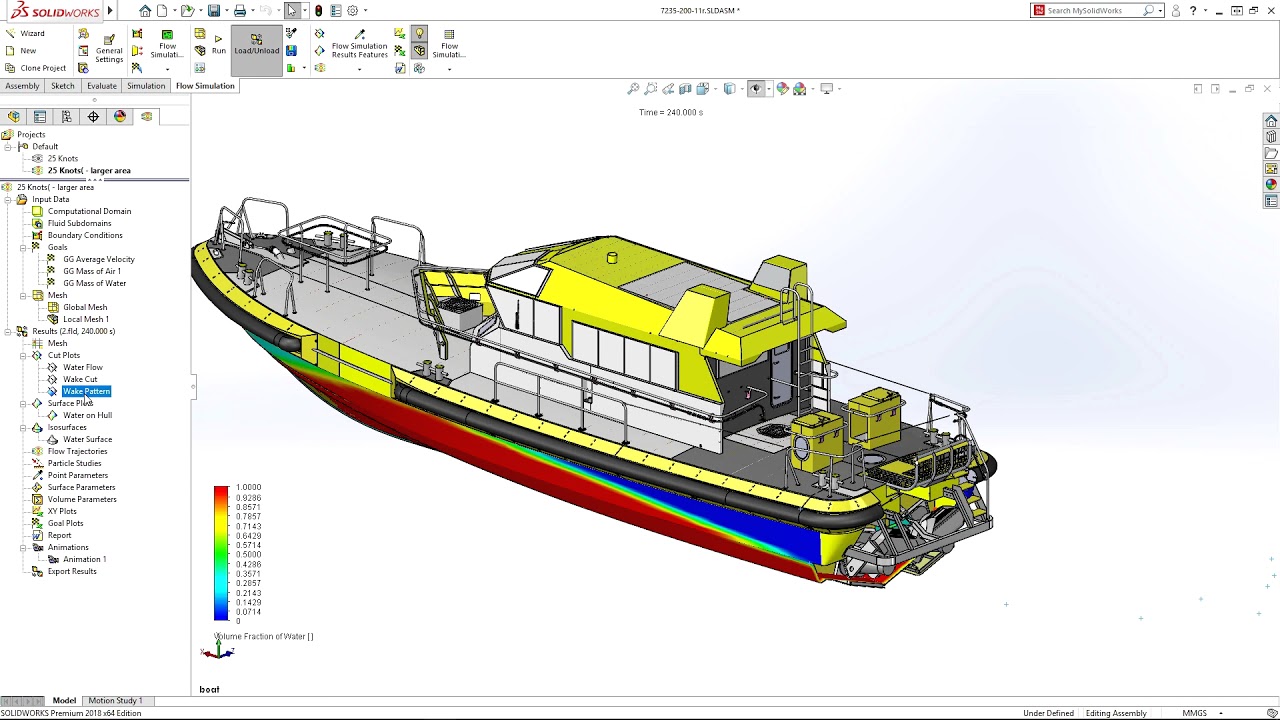Collapse the Results (2.fld, 240.000 s) node

tap(8, 331)
